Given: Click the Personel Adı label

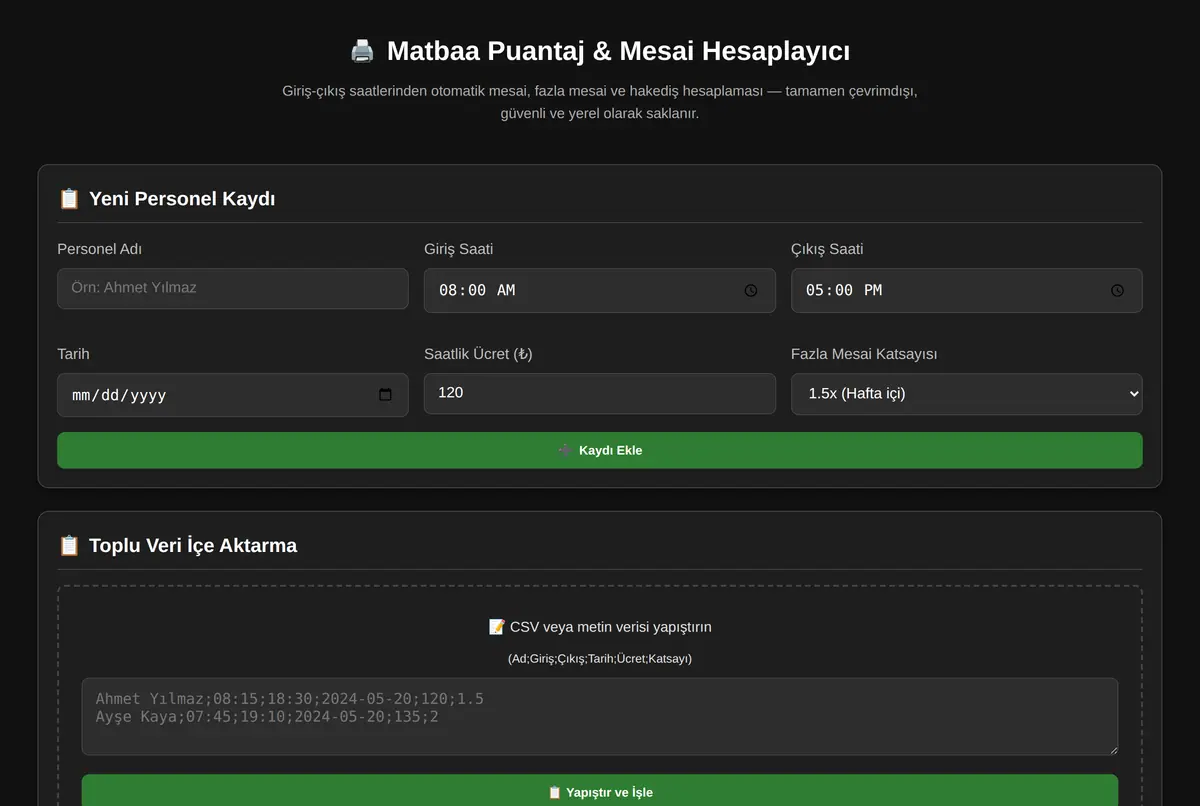Looking at the screenshot, I should coord(99,249).
